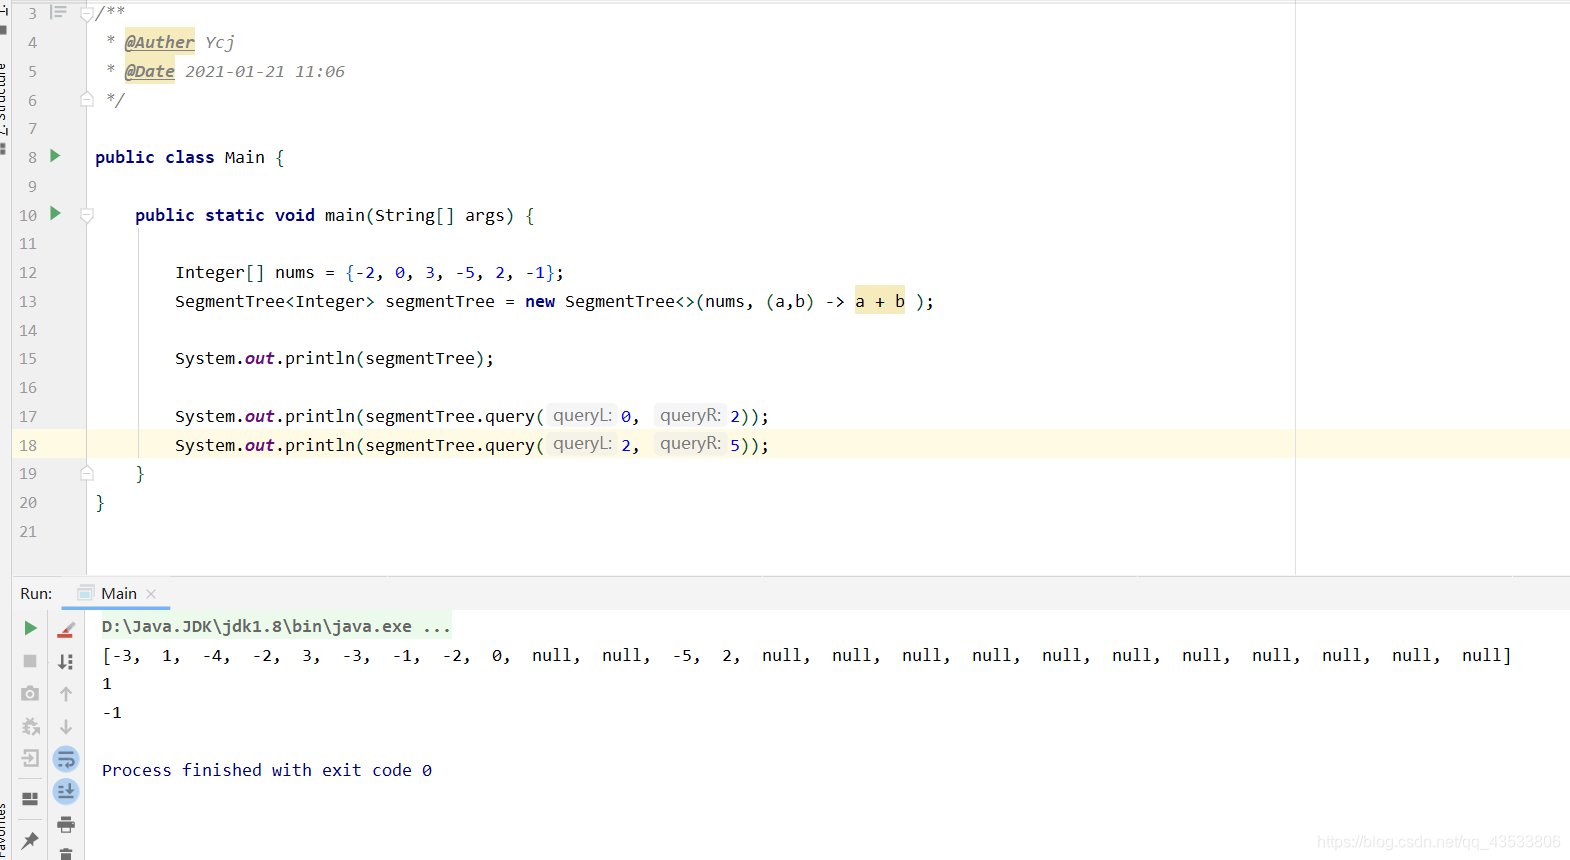
Task: Click the attach debugger bug icon
Action: [30, 726]
